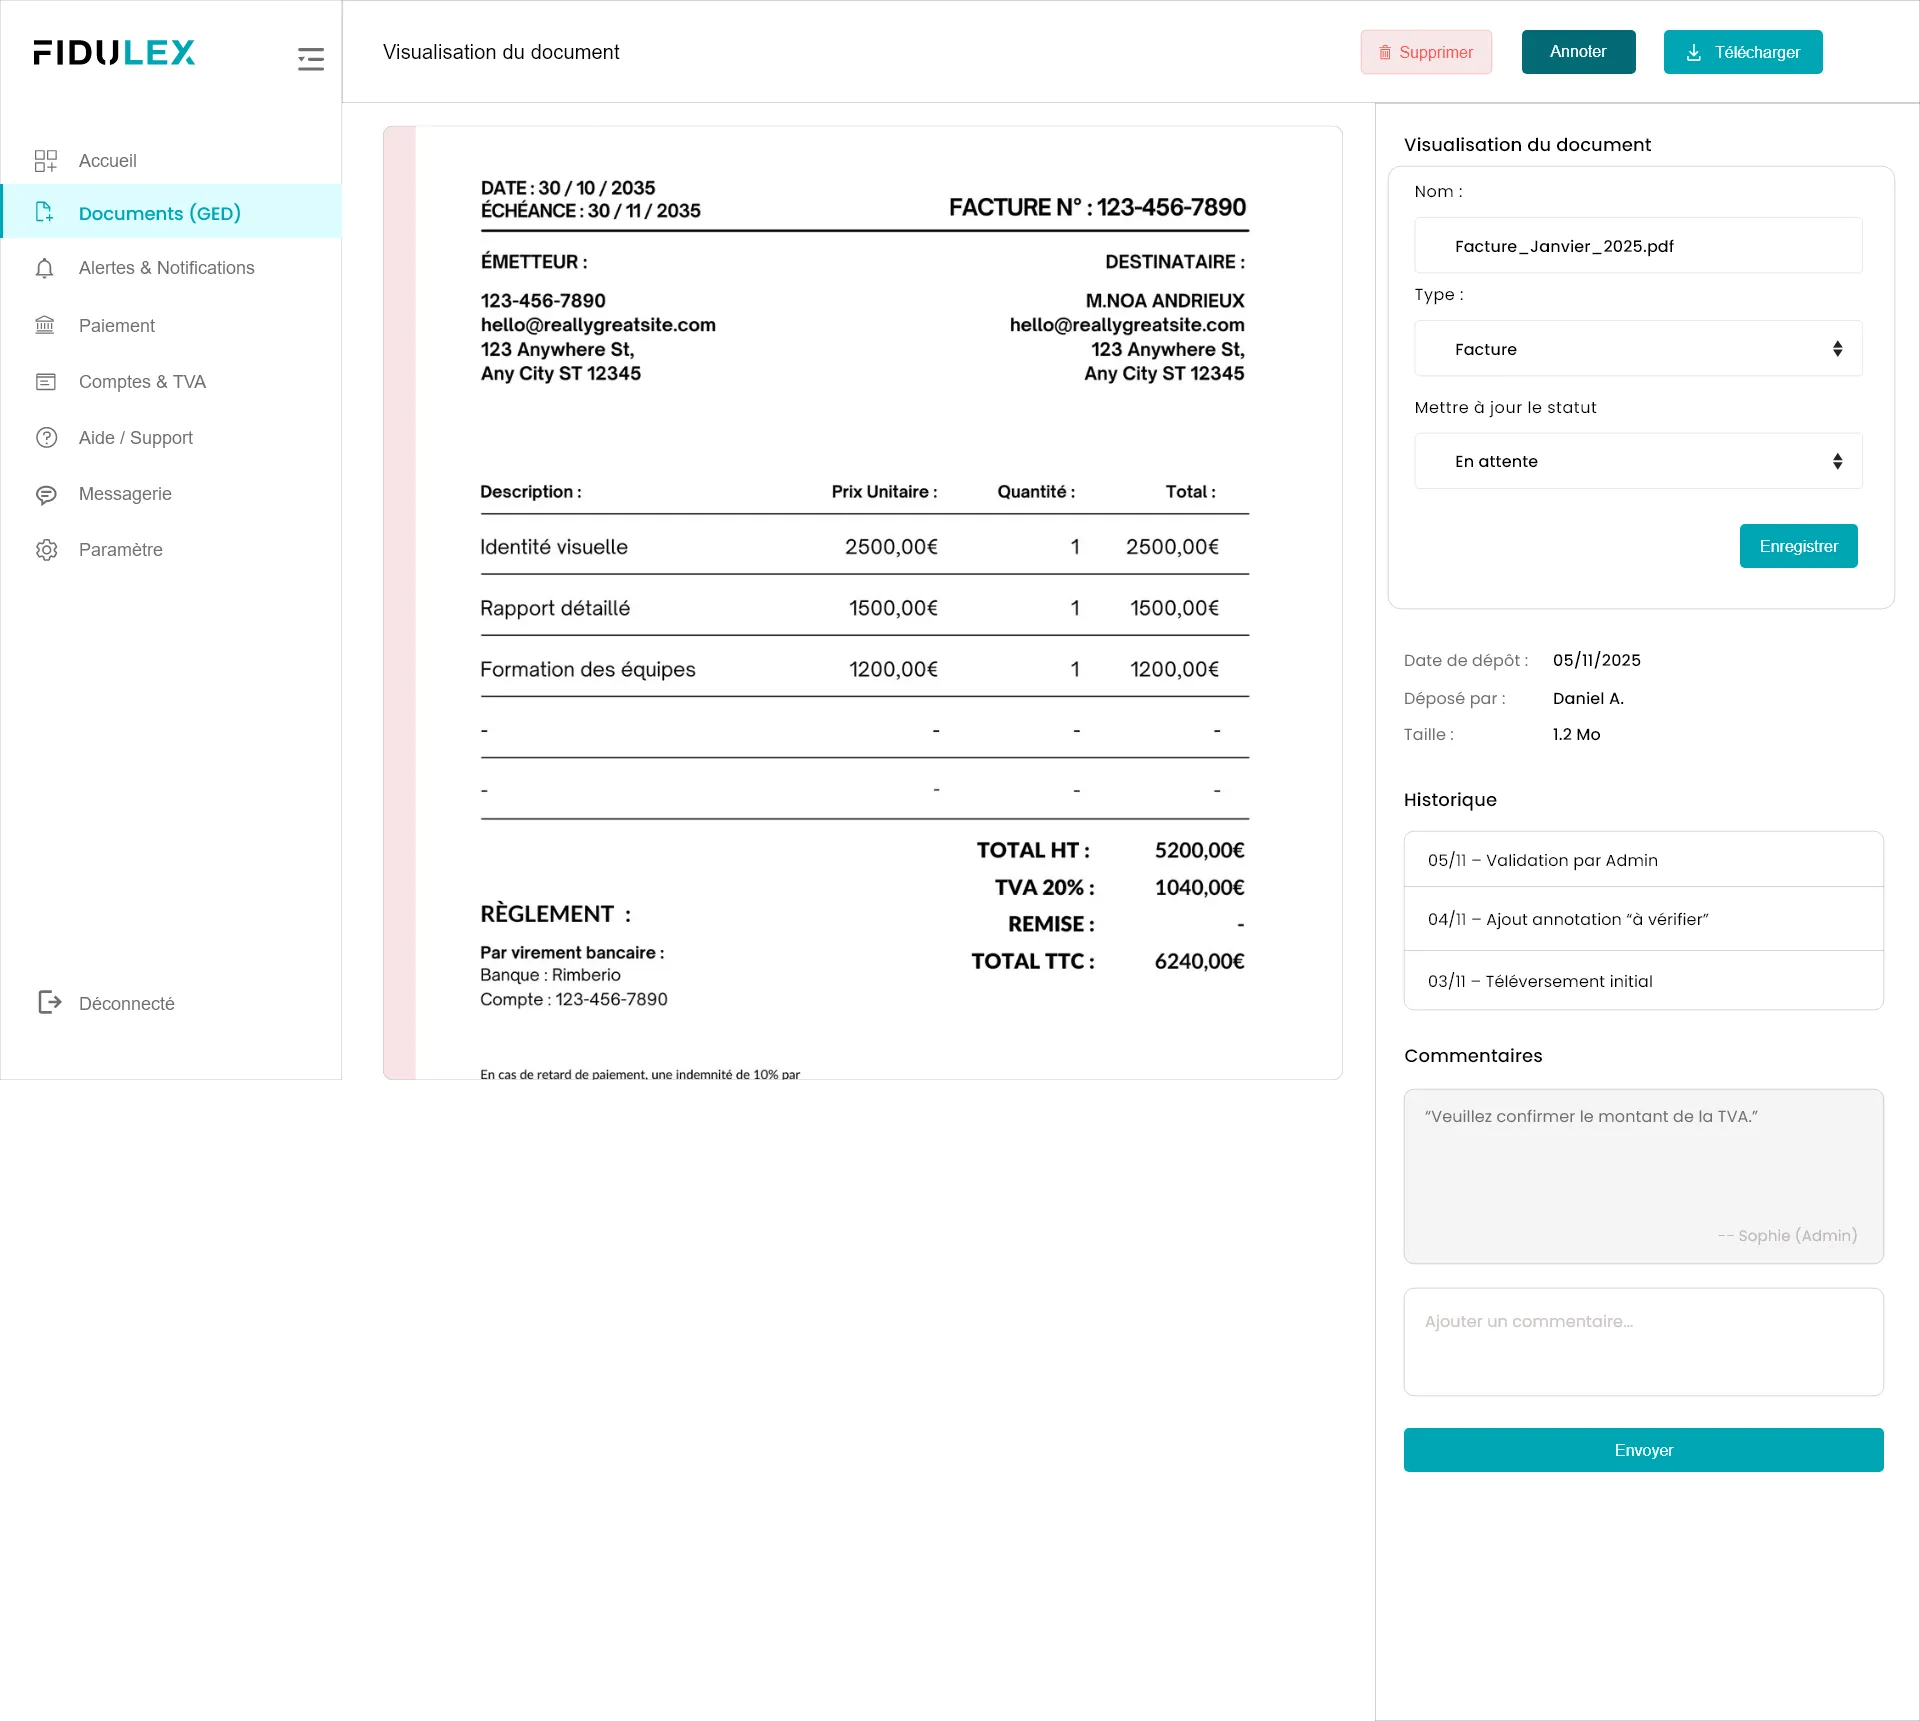Click the document name input field
The height and width of the screenshot is (1721, 1920).
click(x=1637, y=246)
